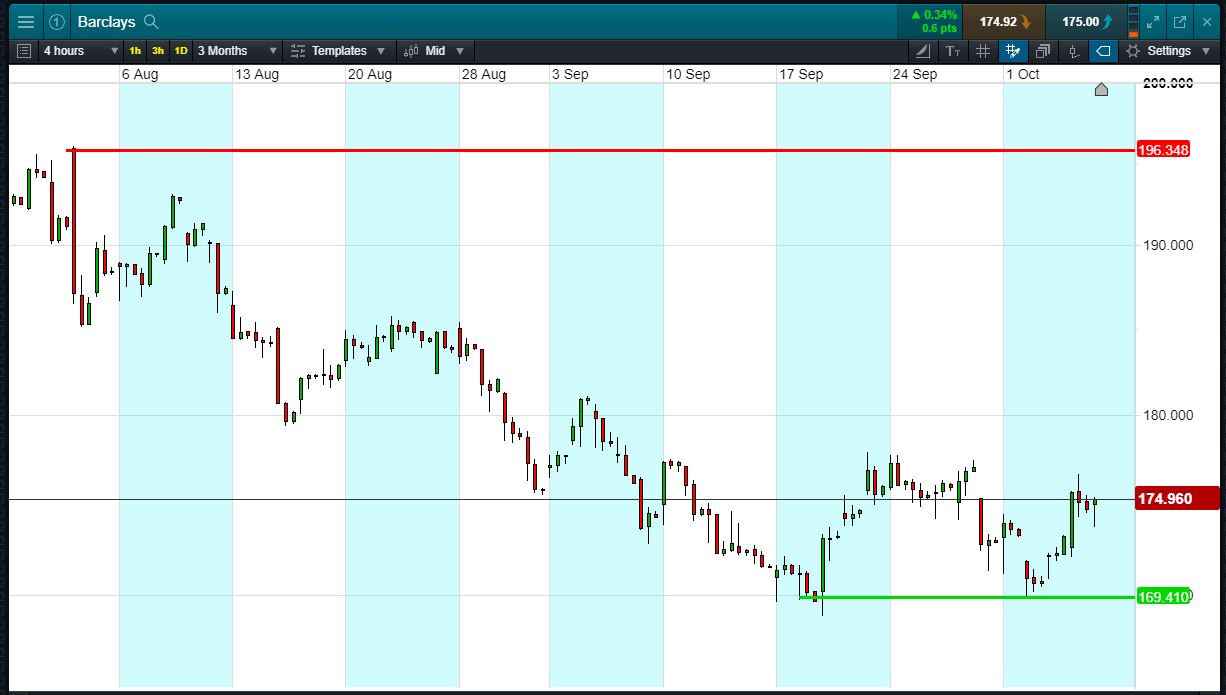Click the 28 Aug date label
Image resolution: width=1226 pixels, height=695 pixels.
(484, 74)
